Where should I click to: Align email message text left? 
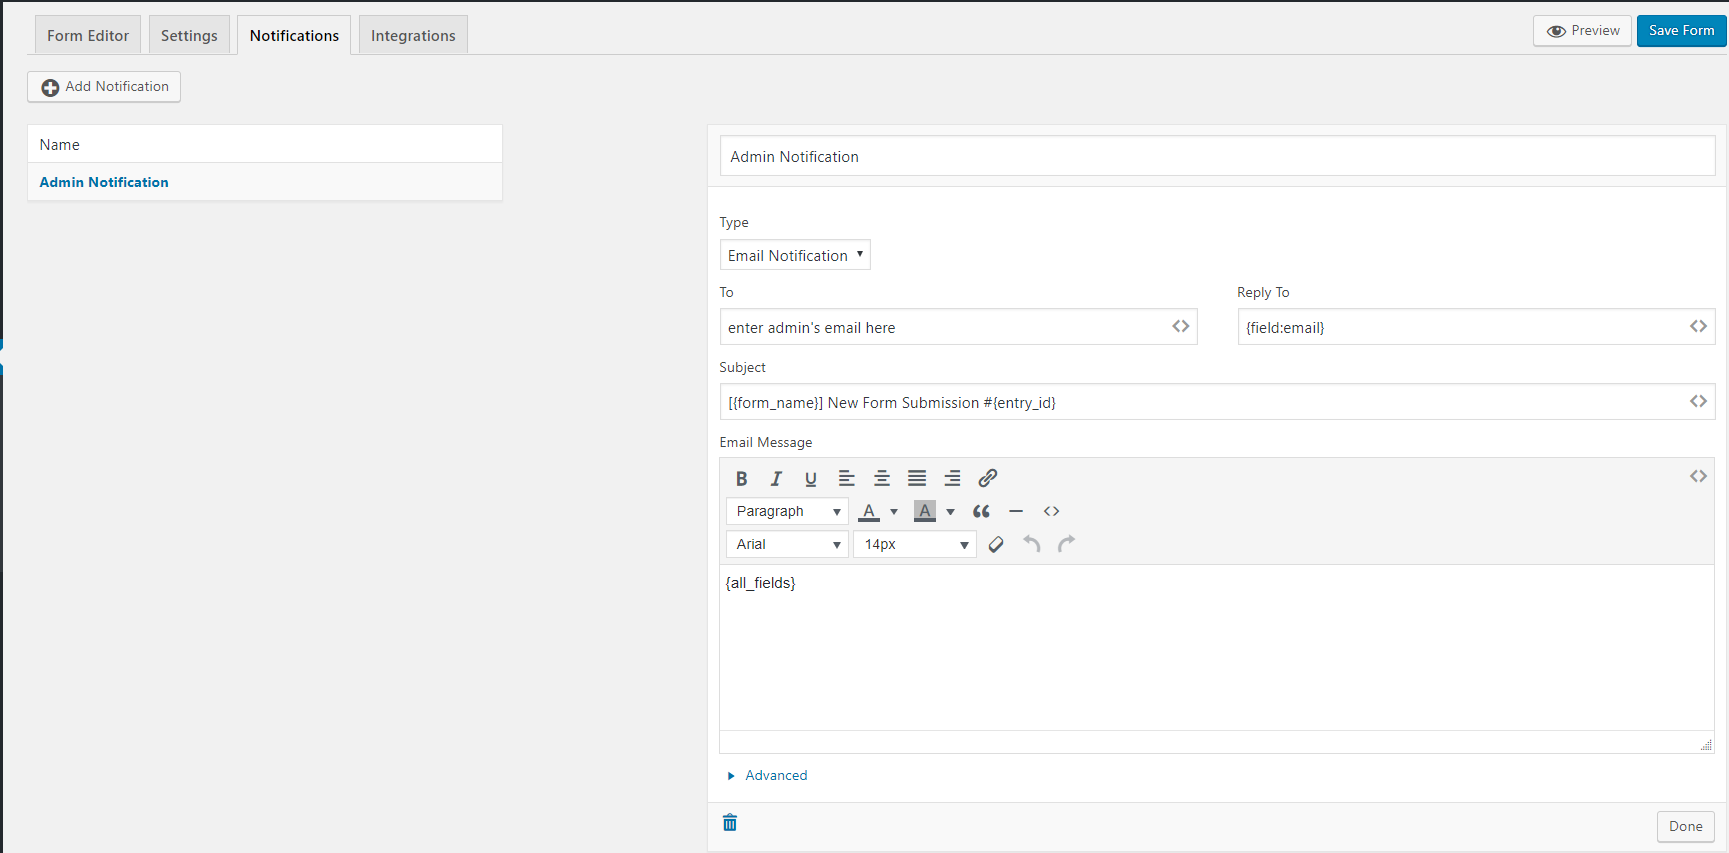[846, 478]
